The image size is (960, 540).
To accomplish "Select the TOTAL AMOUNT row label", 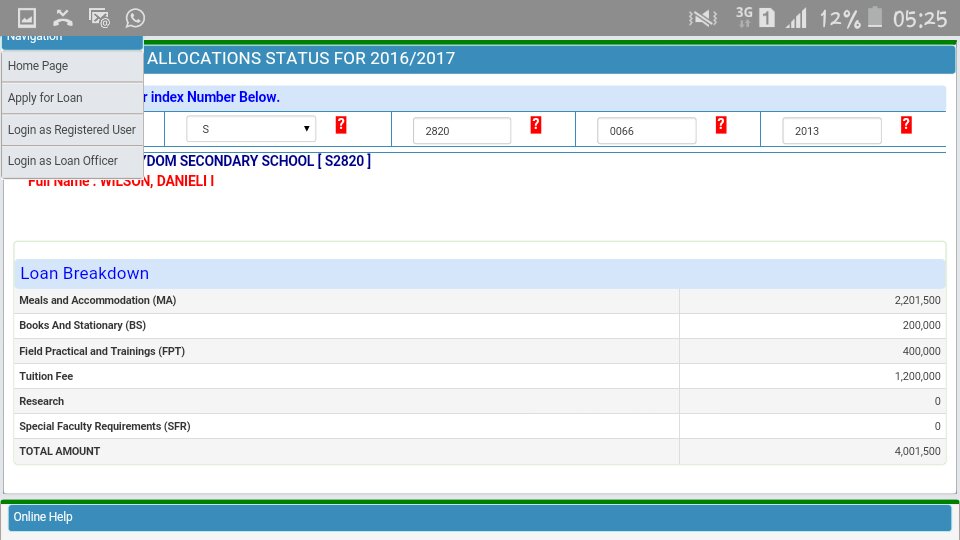I will 59,452.
